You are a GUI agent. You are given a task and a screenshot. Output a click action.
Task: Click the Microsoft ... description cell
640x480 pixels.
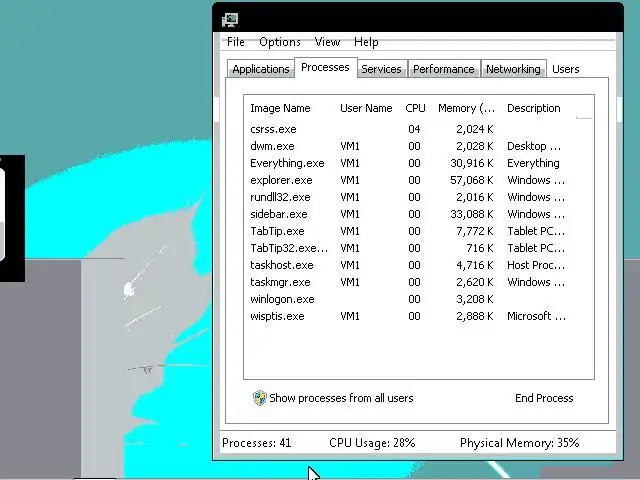pos(536,316)
